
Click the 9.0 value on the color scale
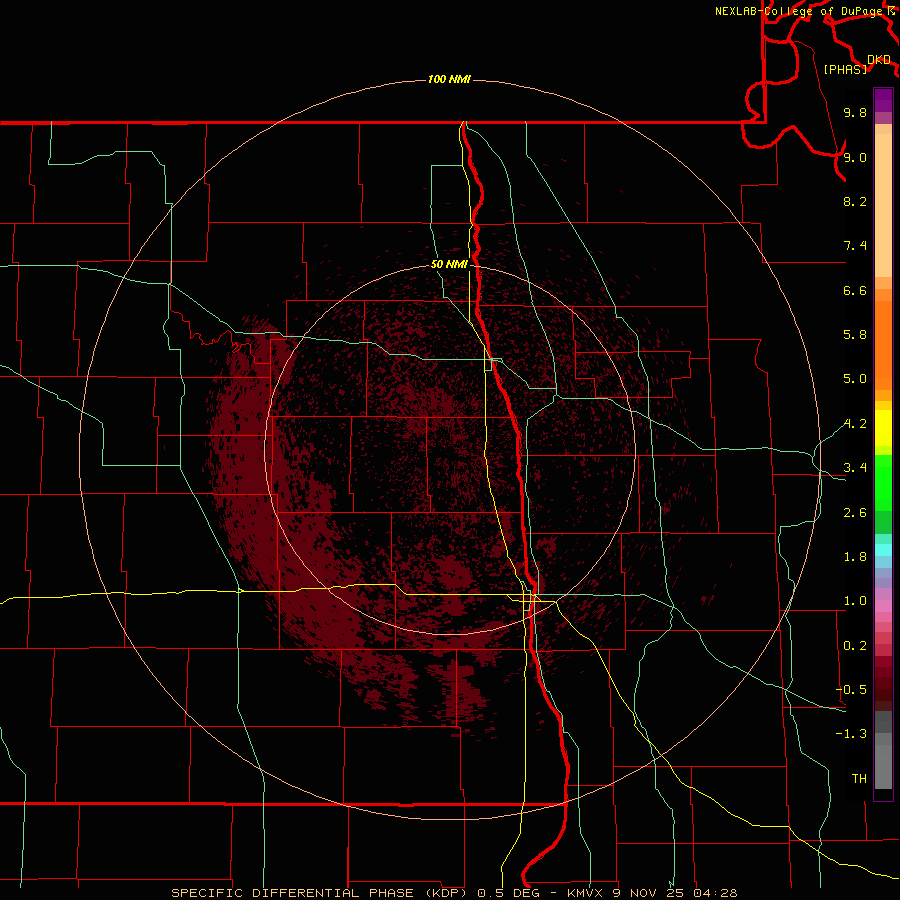[x=855, y=157]
